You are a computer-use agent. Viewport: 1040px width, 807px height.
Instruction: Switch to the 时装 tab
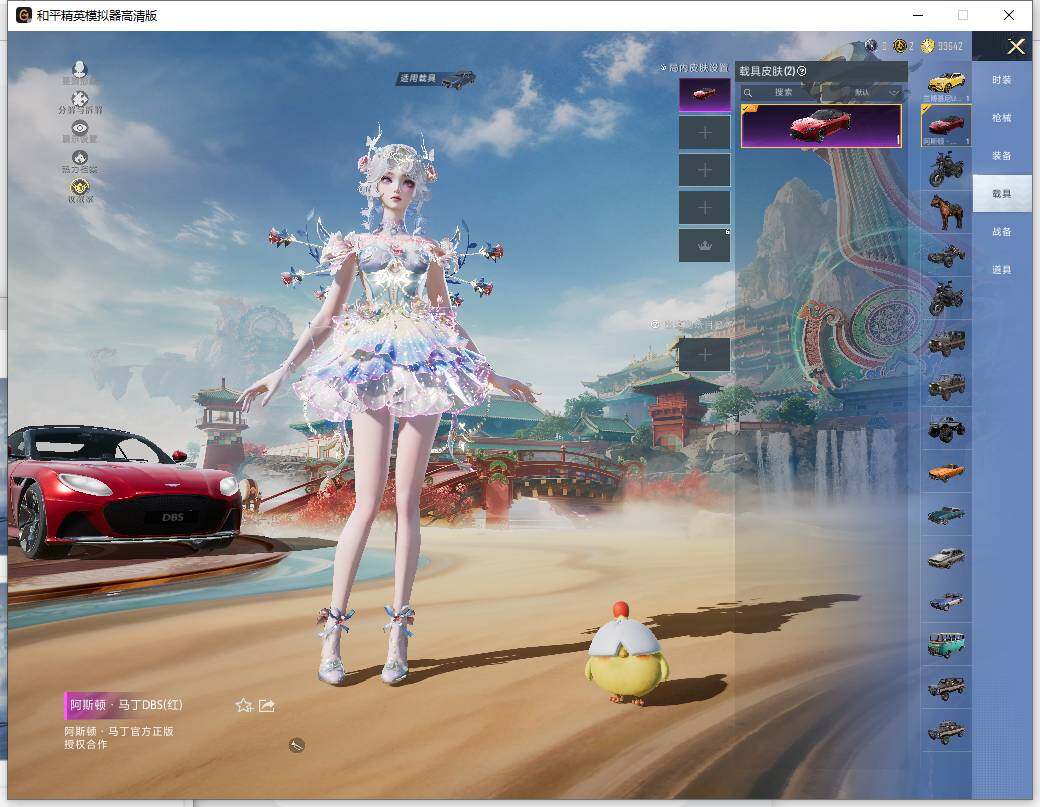[1001, 80]
